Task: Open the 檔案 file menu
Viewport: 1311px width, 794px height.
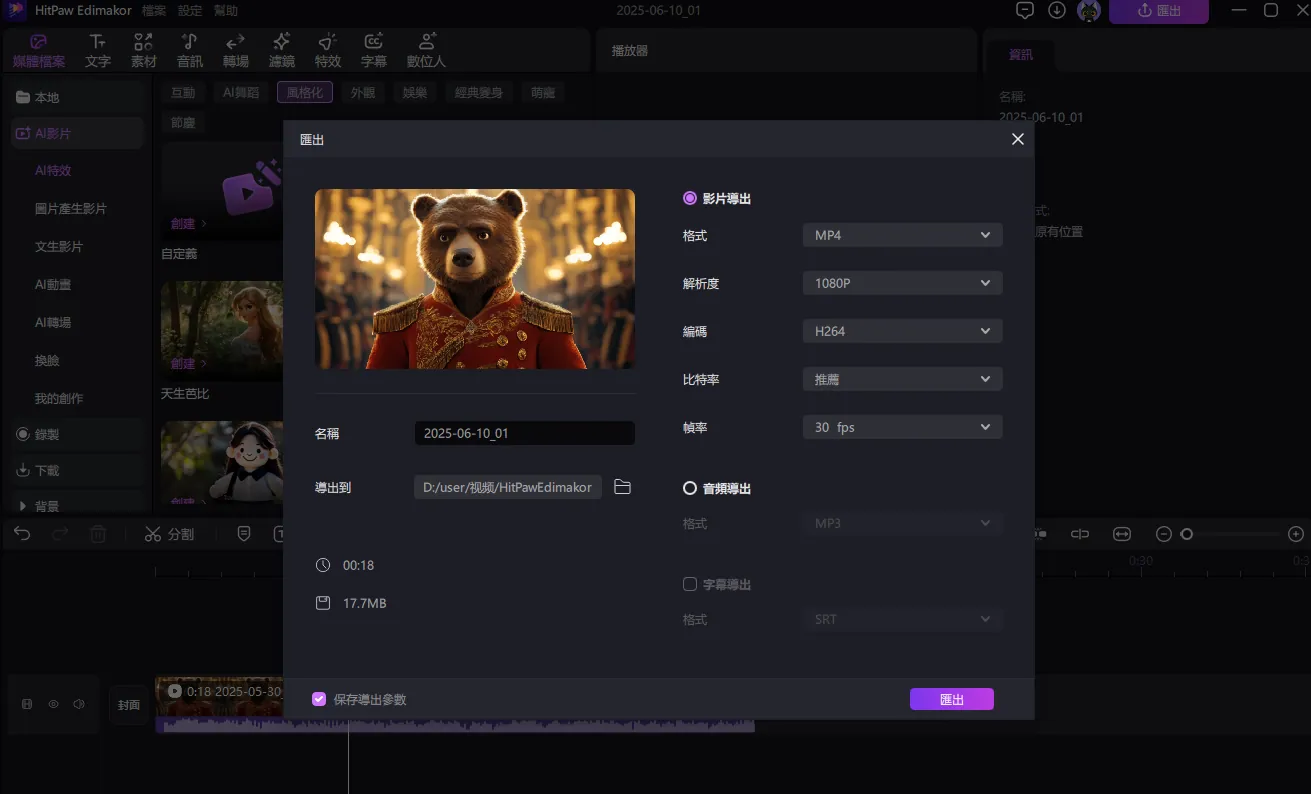Action: (154, 11)
